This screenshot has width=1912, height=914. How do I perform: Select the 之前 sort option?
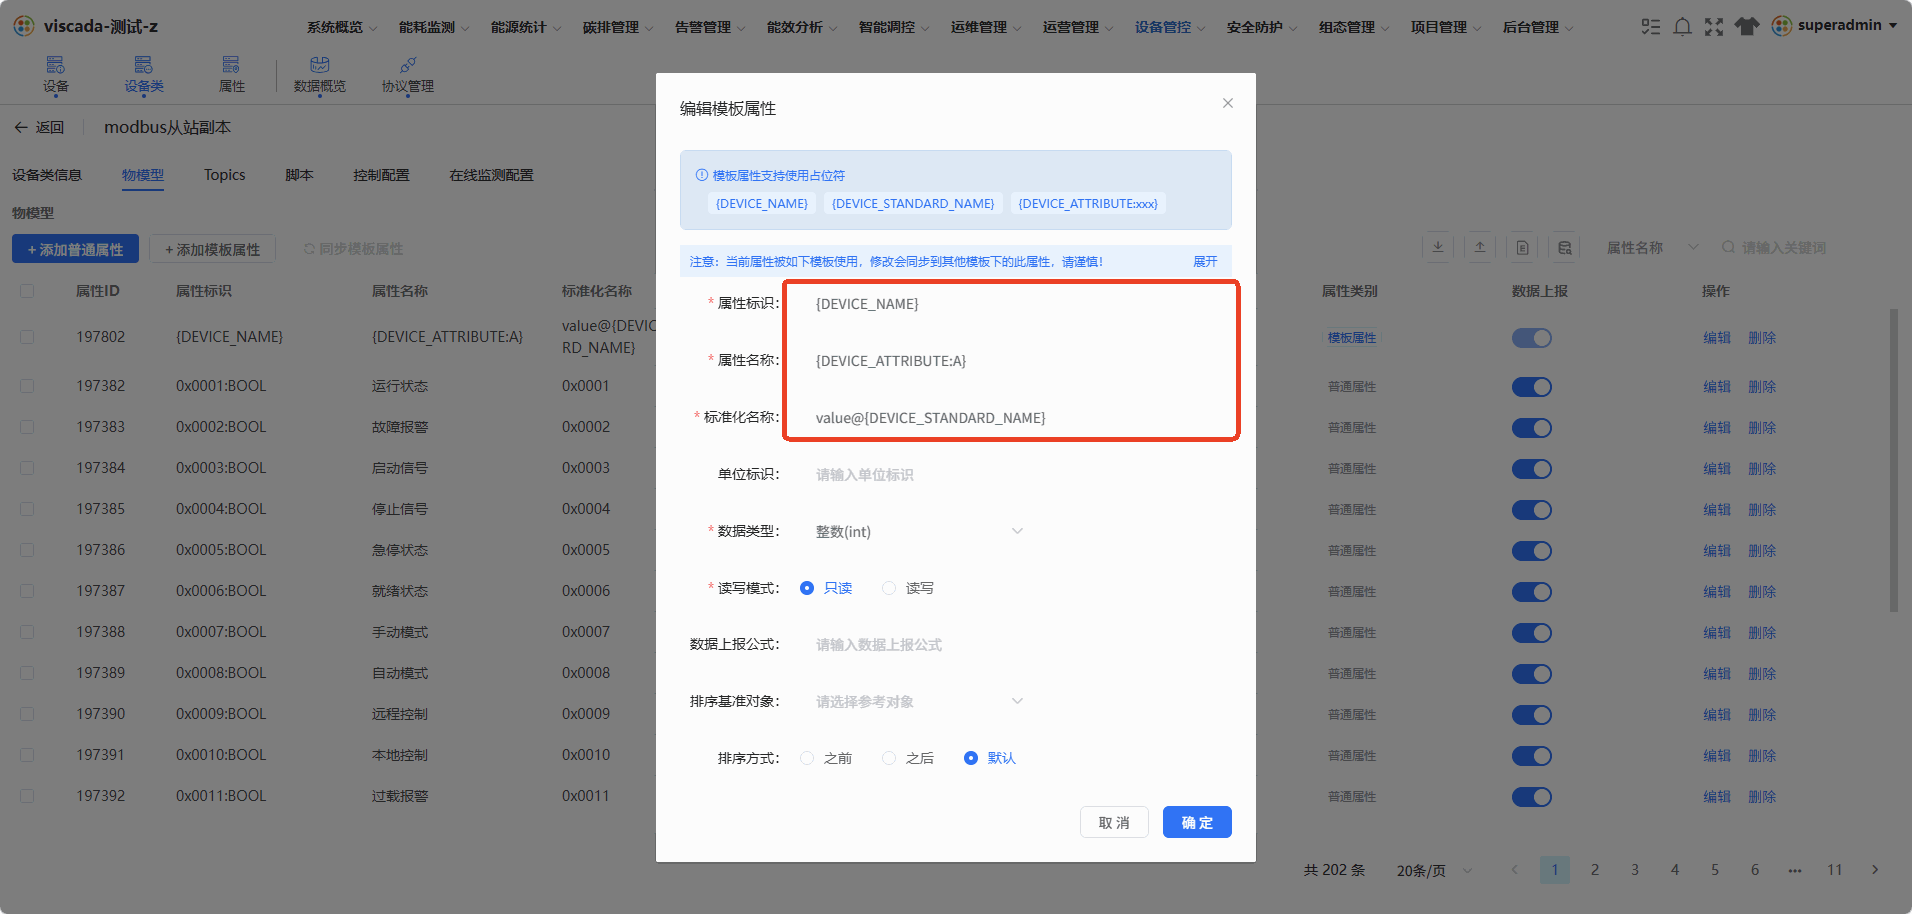point(807,759)
